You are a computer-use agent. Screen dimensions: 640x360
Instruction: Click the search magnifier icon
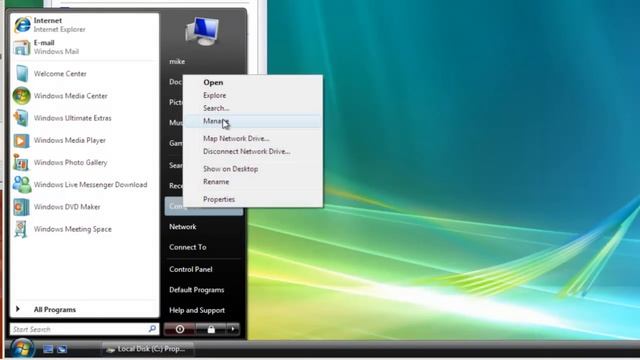tap(152, 329)
